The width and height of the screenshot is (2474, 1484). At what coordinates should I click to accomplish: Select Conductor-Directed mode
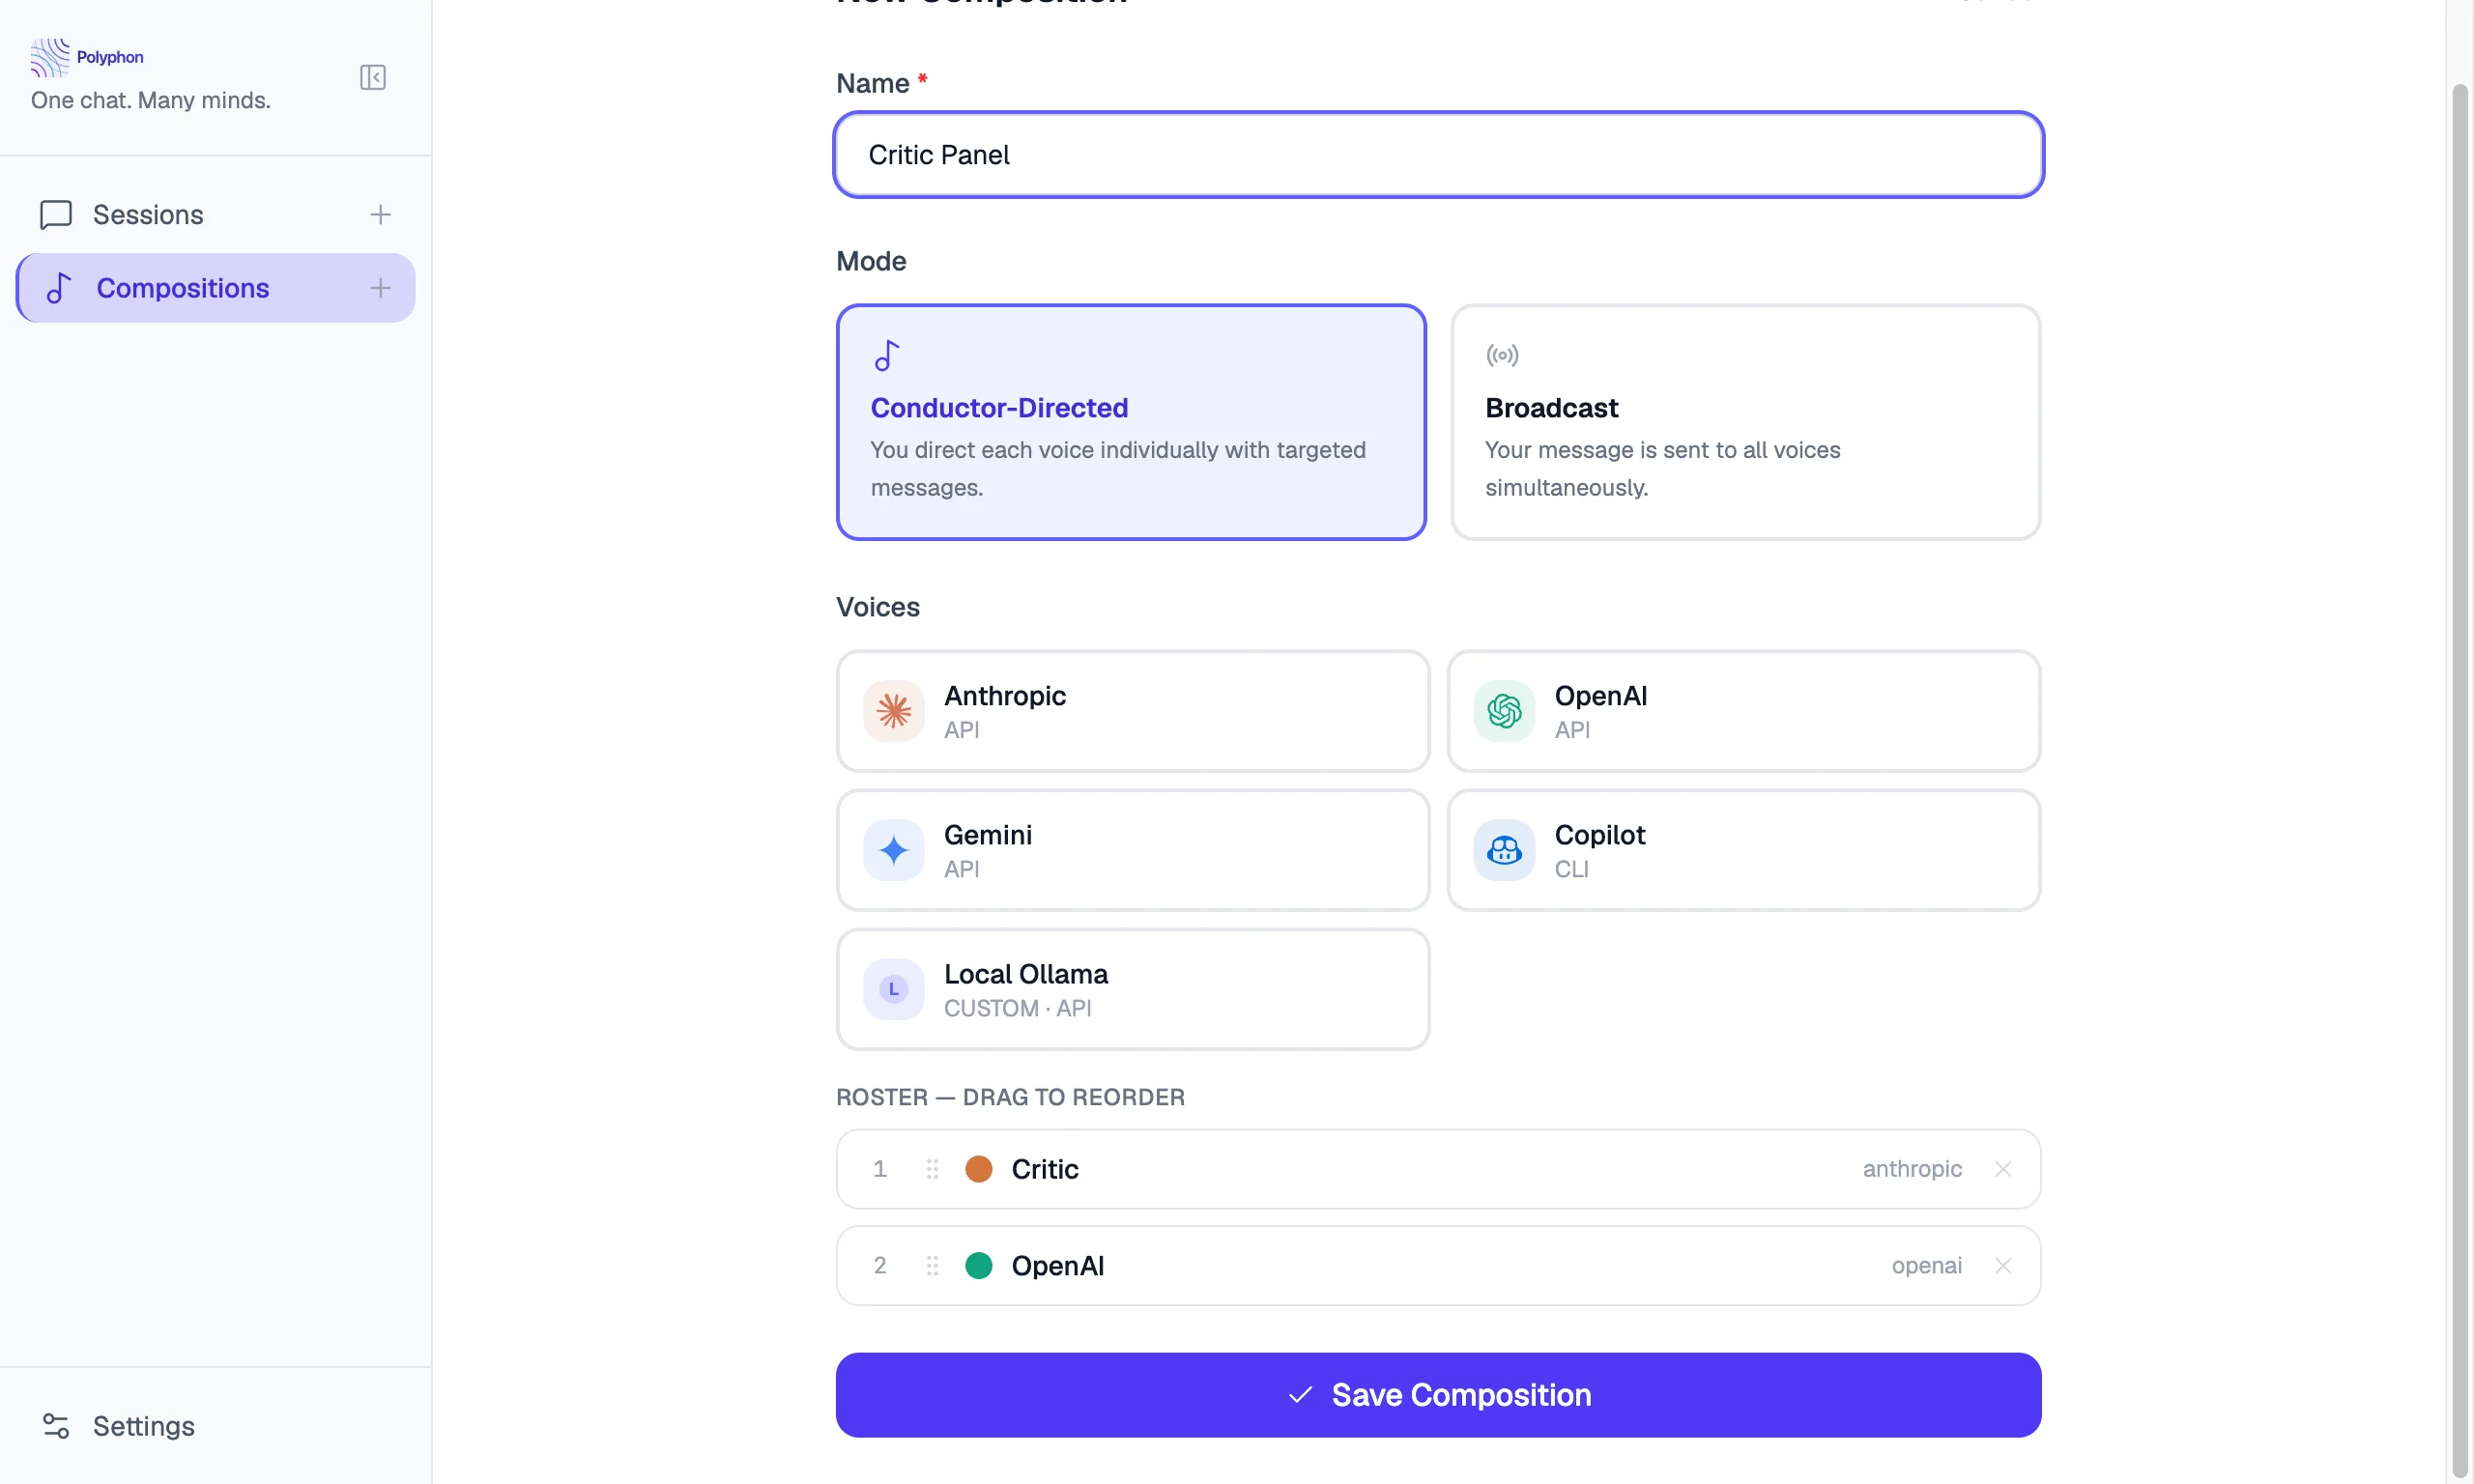tap(1130, 422)
